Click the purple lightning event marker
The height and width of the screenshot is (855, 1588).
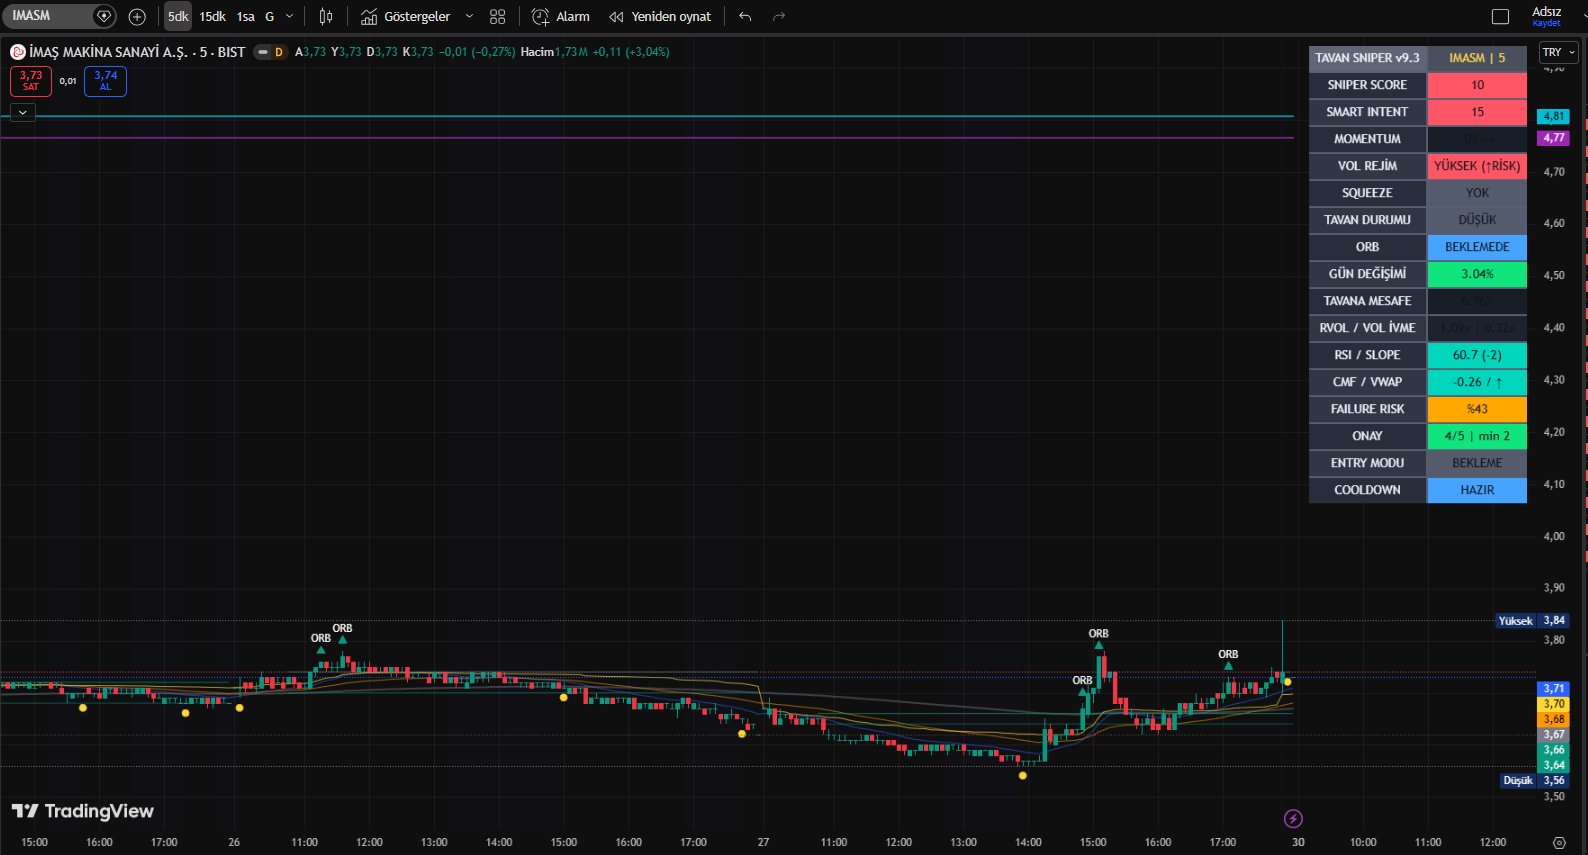point(1293,819)
